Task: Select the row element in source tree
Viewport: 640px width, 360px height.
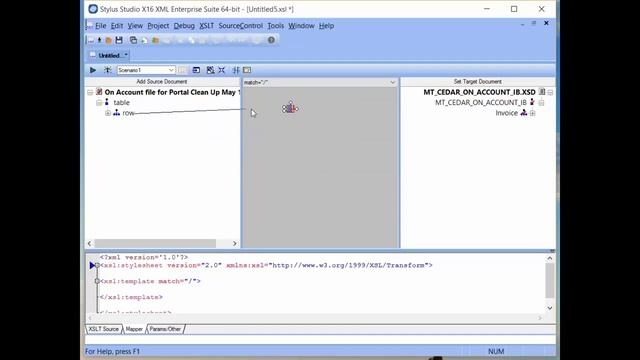Action: 128,113
